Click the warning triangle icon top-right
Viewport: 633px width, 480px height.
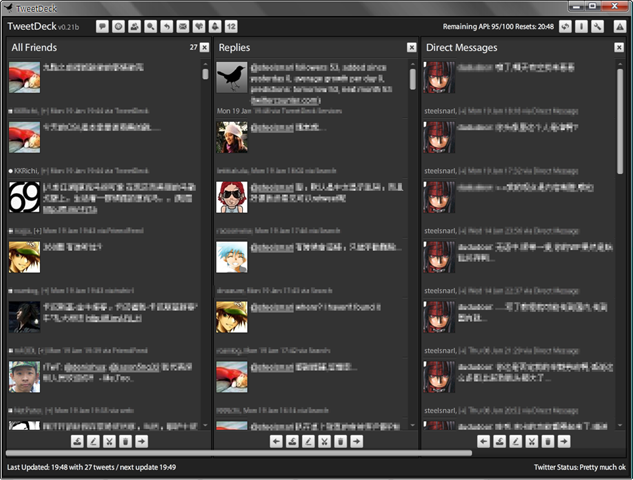click(x=620, y=27)
